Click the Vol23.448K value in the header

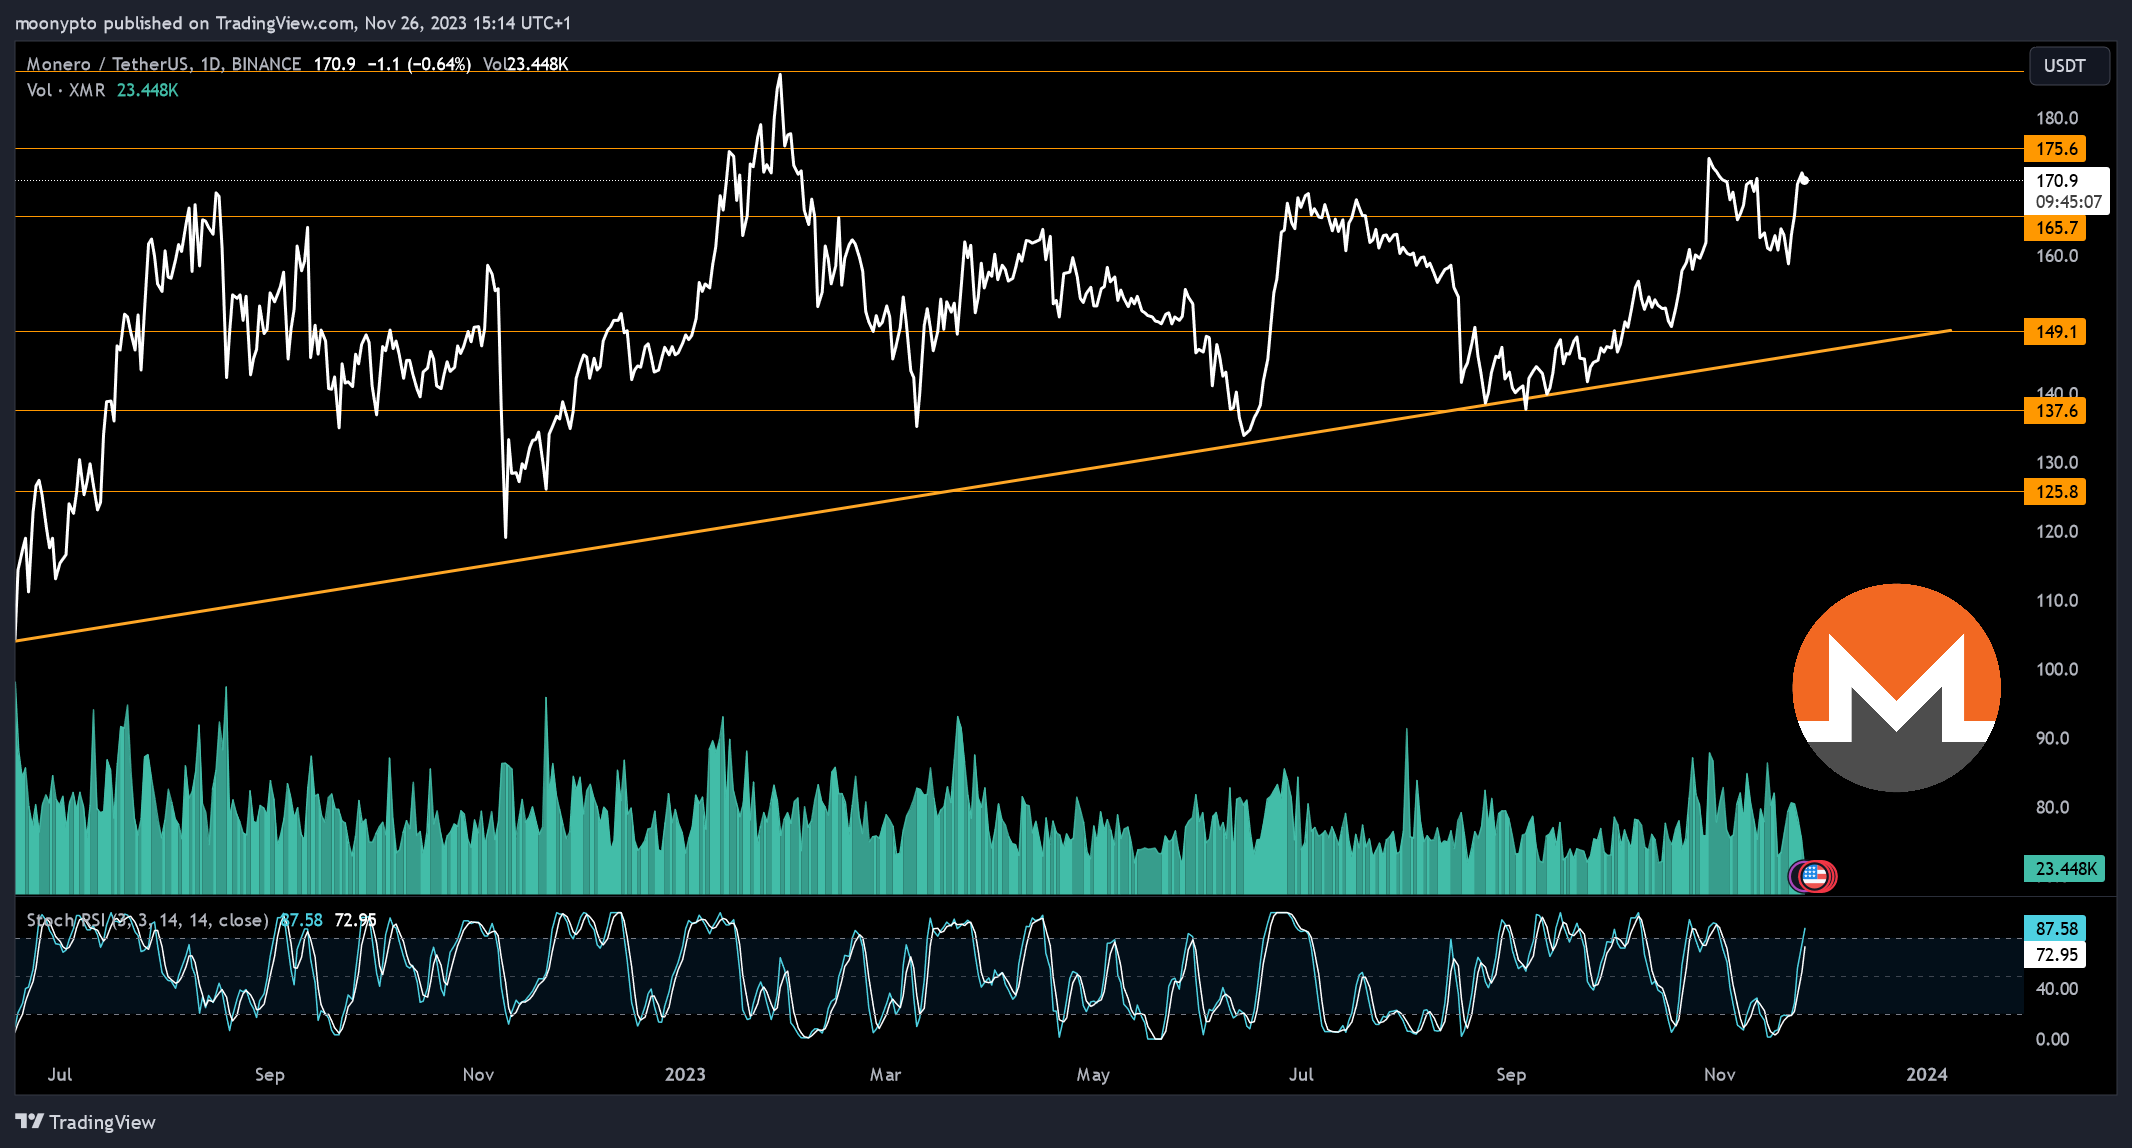point(526,64)
